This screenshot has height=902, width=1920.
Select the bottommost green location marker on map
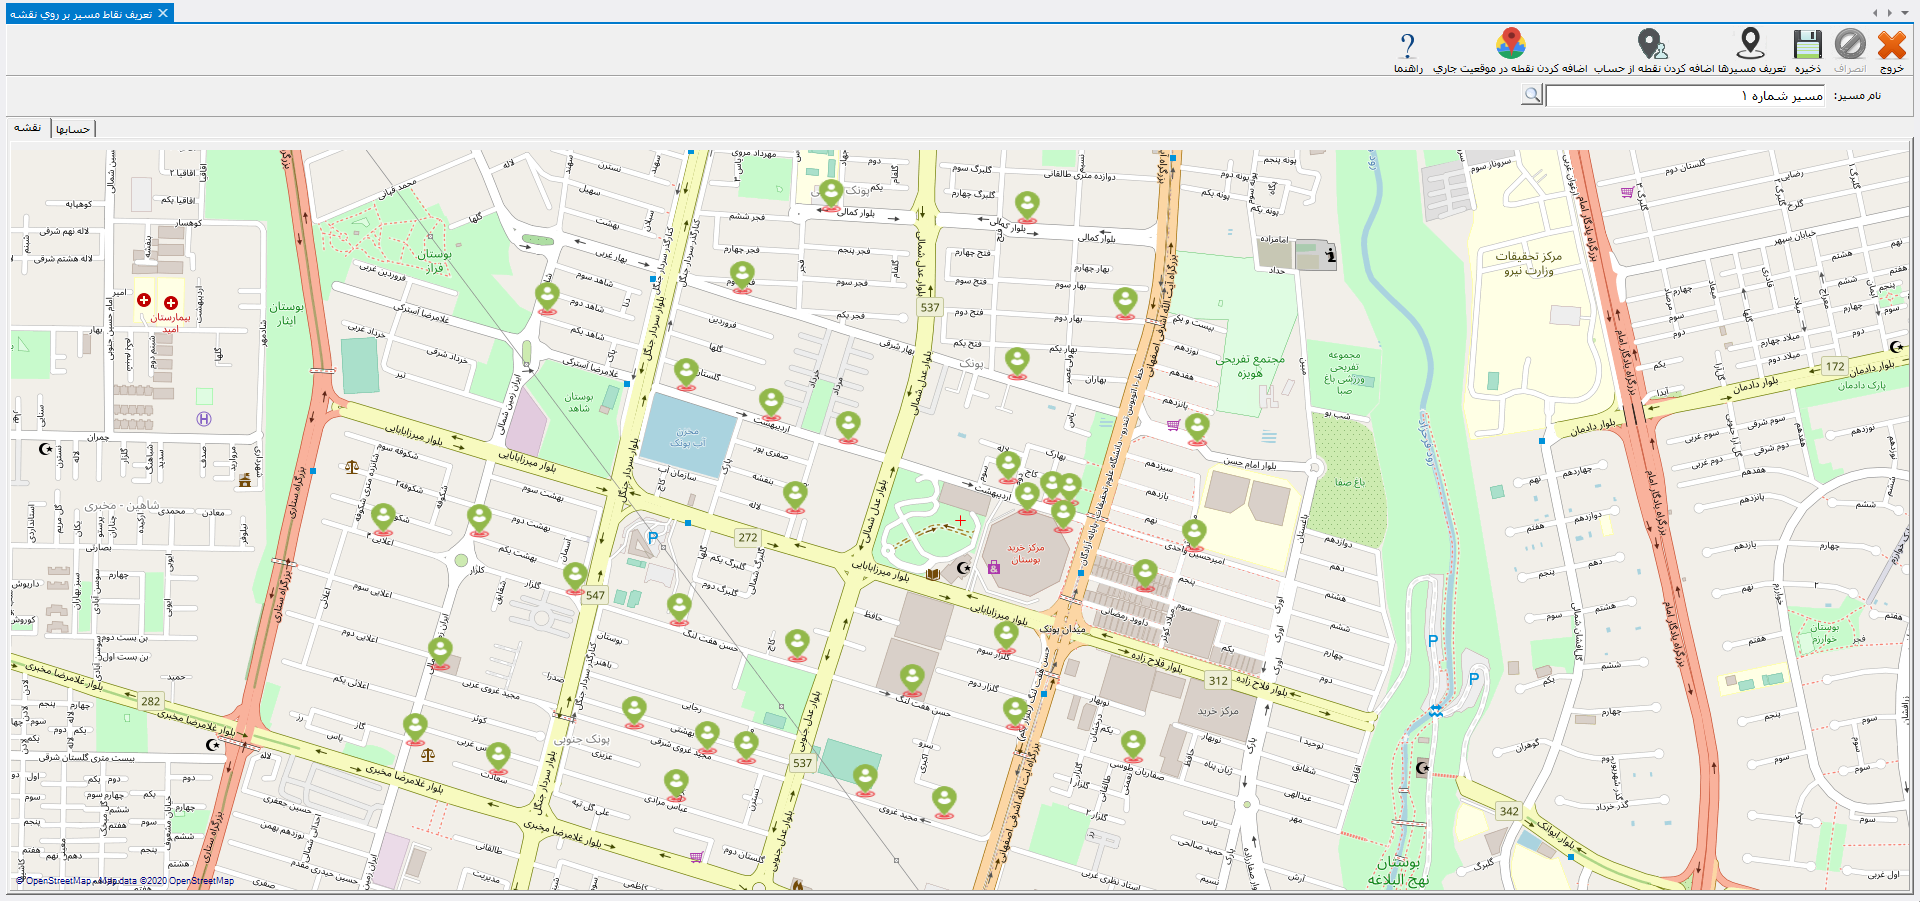point(944,800)
